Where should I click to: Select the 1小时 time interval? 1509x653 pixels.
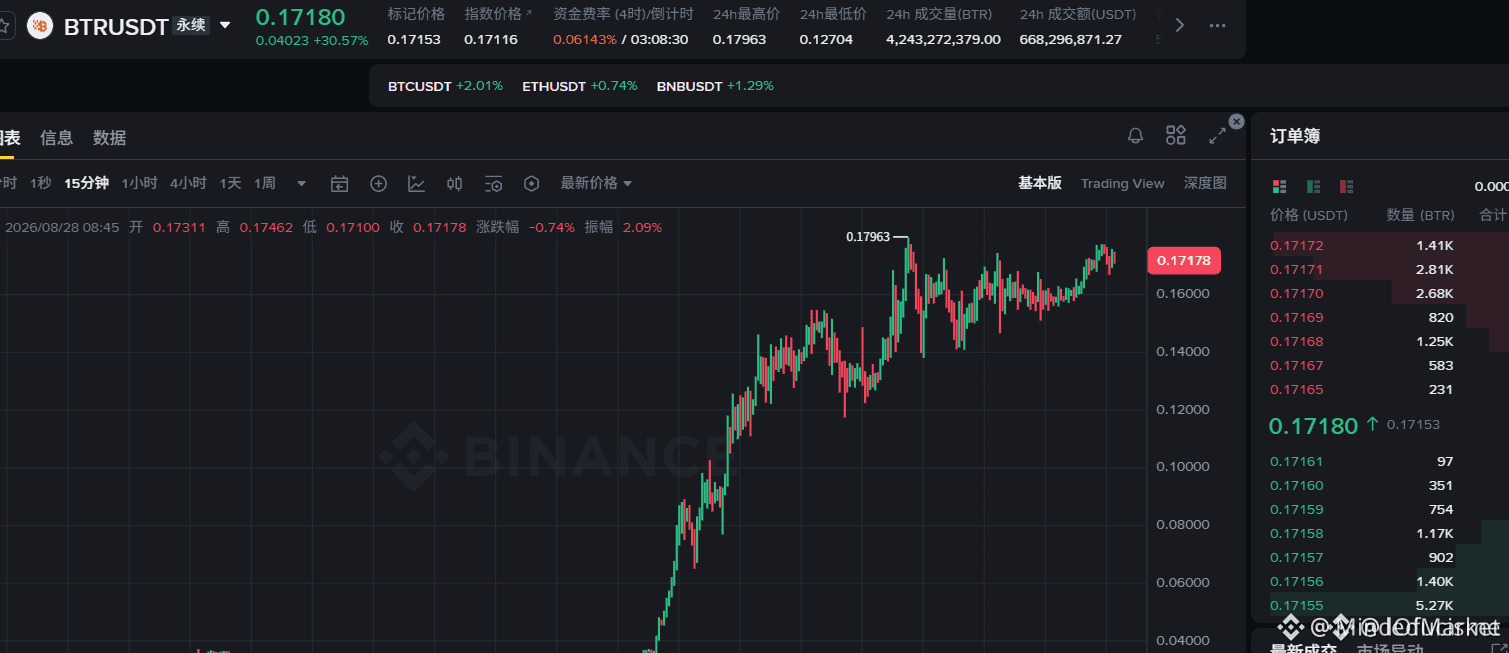(x=140, y=183)
